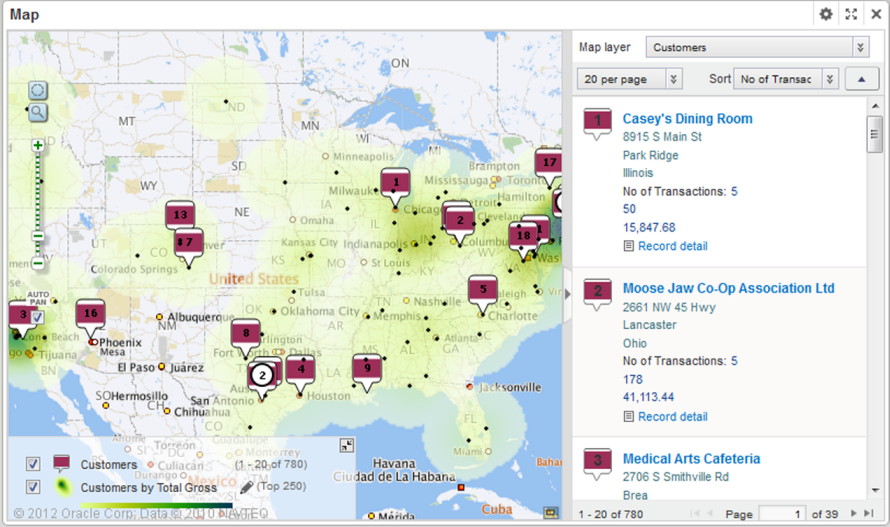Open Moose Jaw Co-Op Association Ltd link
The width and height of the screenshot is (890, 527).
point(728,288)
